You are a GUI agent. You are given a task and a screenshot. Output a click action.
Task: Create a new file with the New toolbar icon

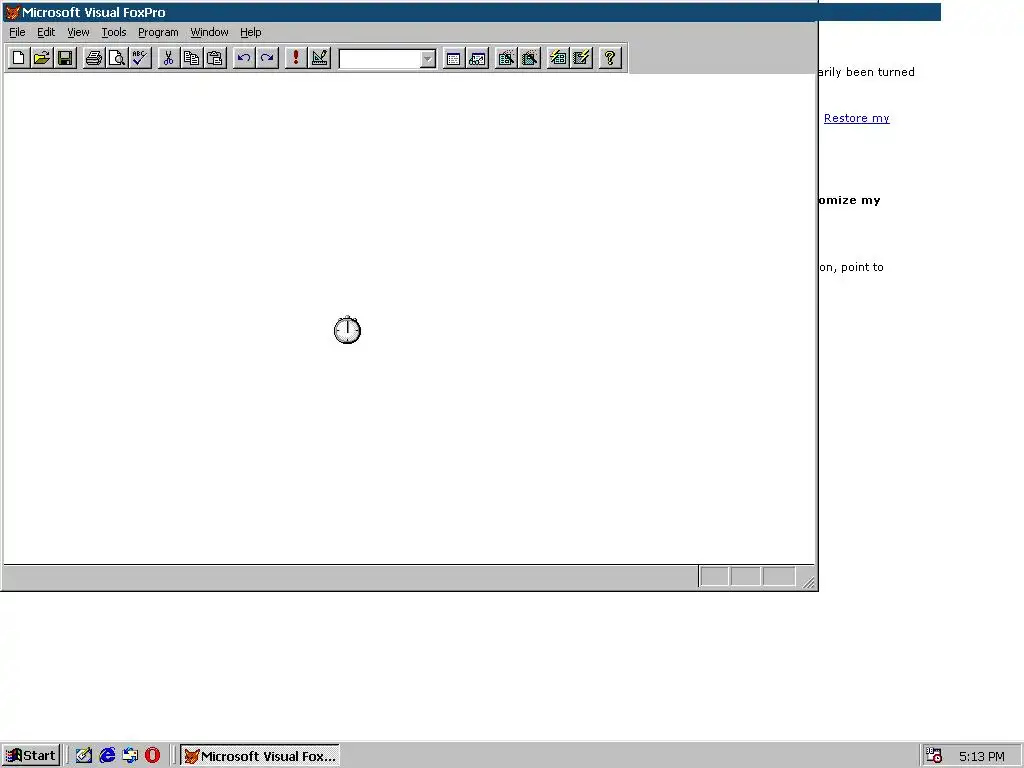(18, 58)
